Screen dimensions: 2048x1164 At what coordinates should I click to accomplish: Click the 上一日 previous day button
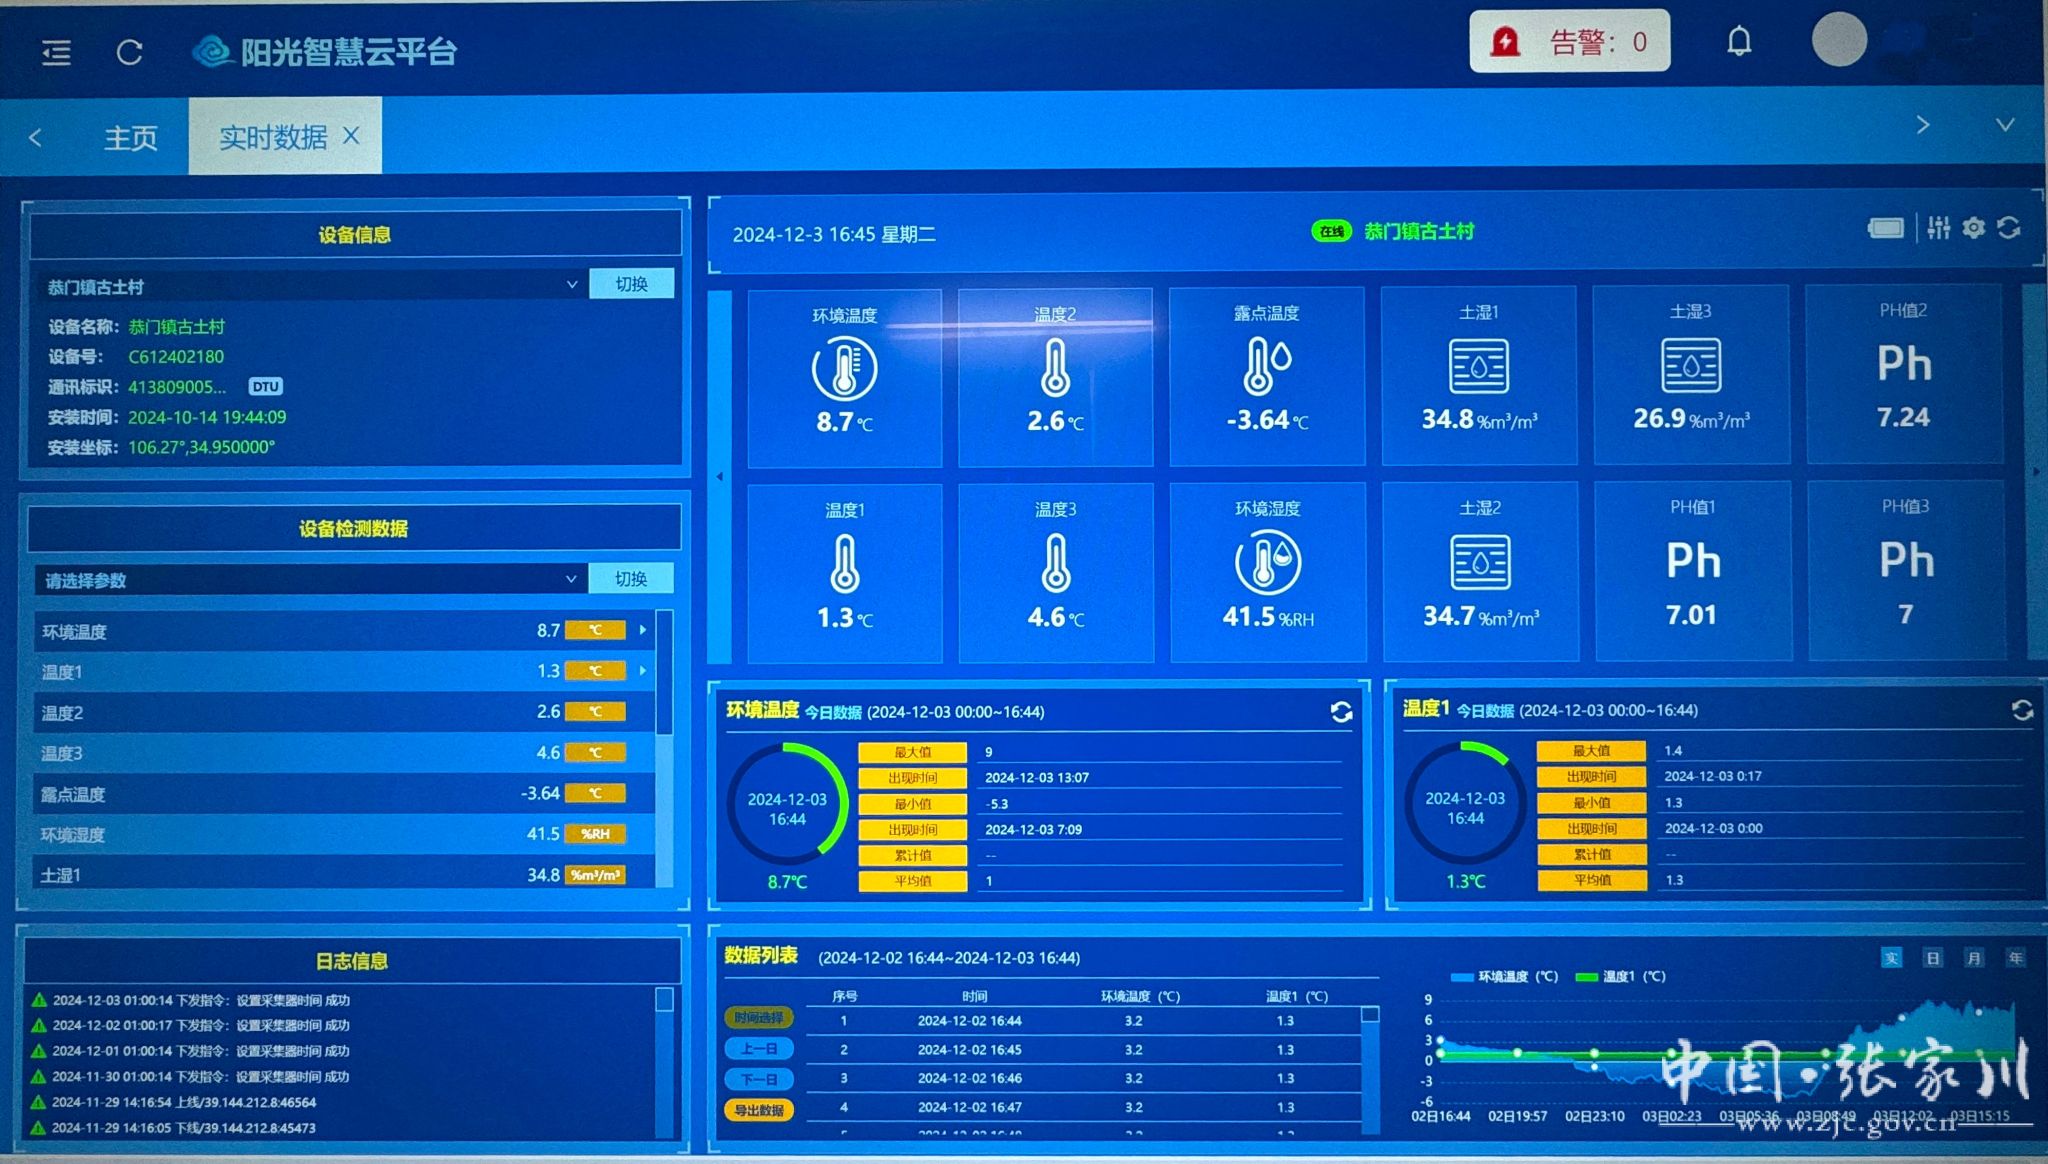coord(759,1049)
